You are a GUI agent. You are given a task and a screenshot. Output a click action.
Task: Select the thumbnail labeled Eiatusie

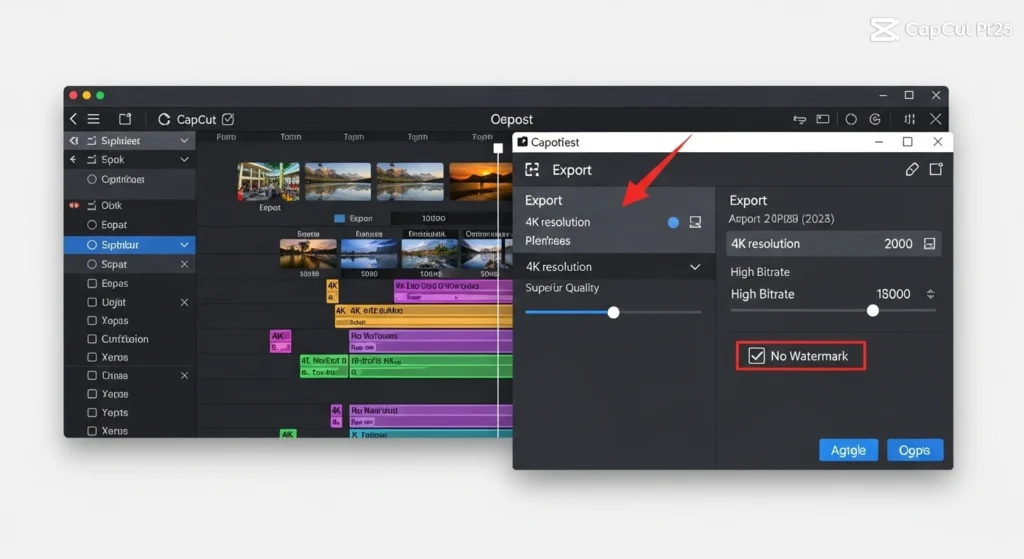click(368, 253)
